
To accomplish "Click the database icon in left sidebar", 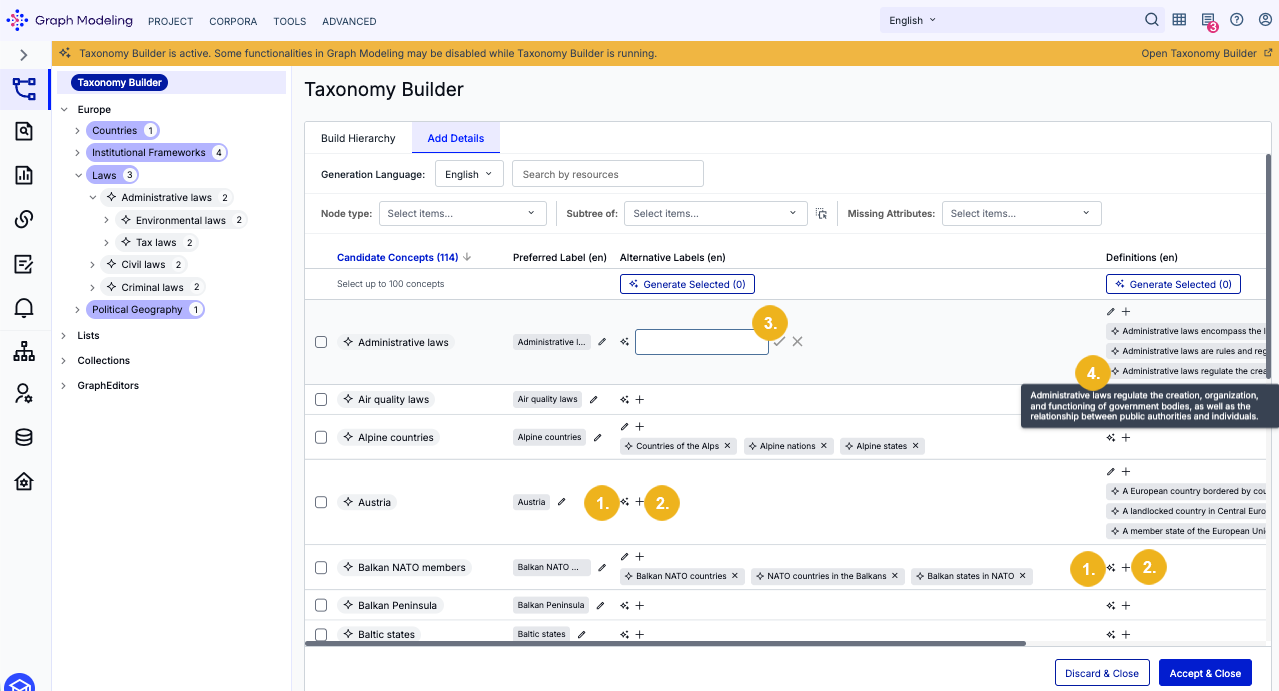I will (24, 437).
